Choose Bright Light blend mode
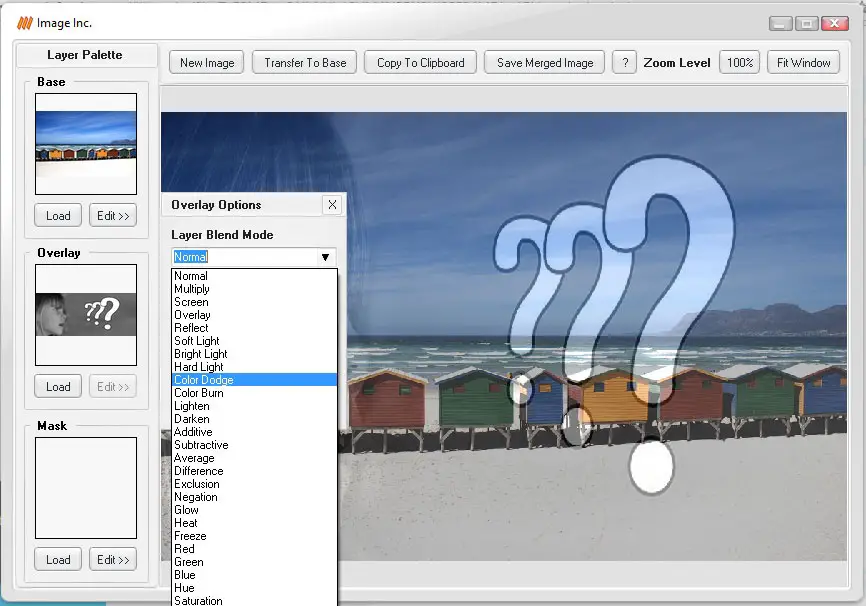Image resolution: width=866 pixels, height=606 pixels. [x=254, y=354]
